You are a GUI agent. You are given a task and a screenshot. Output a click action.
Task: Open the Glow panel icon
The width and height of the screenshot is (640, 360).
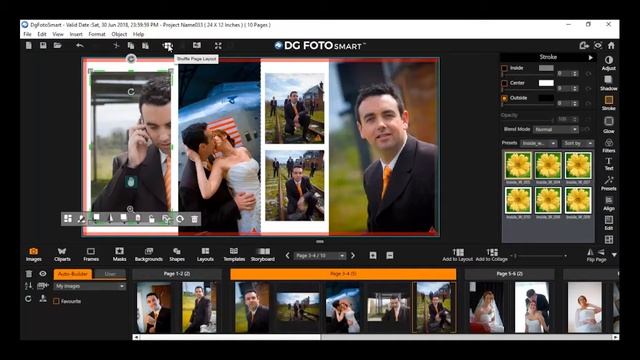click(x=609, y=124)
